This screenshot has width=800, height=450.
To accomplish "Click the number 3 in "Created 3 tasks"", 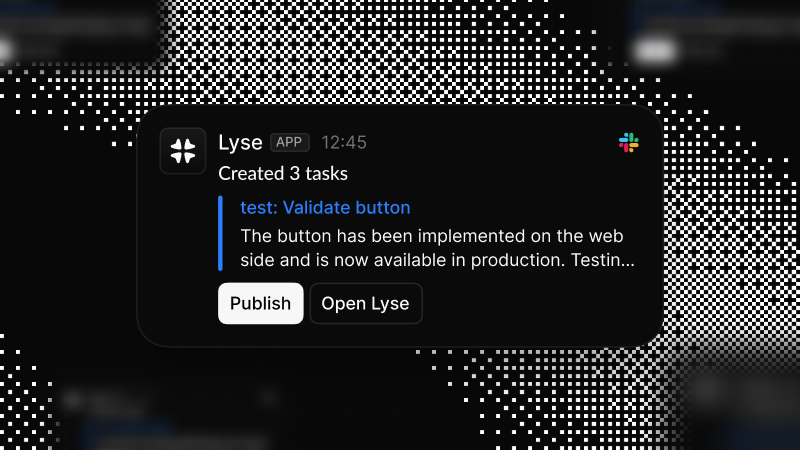I will coord(293,173).
